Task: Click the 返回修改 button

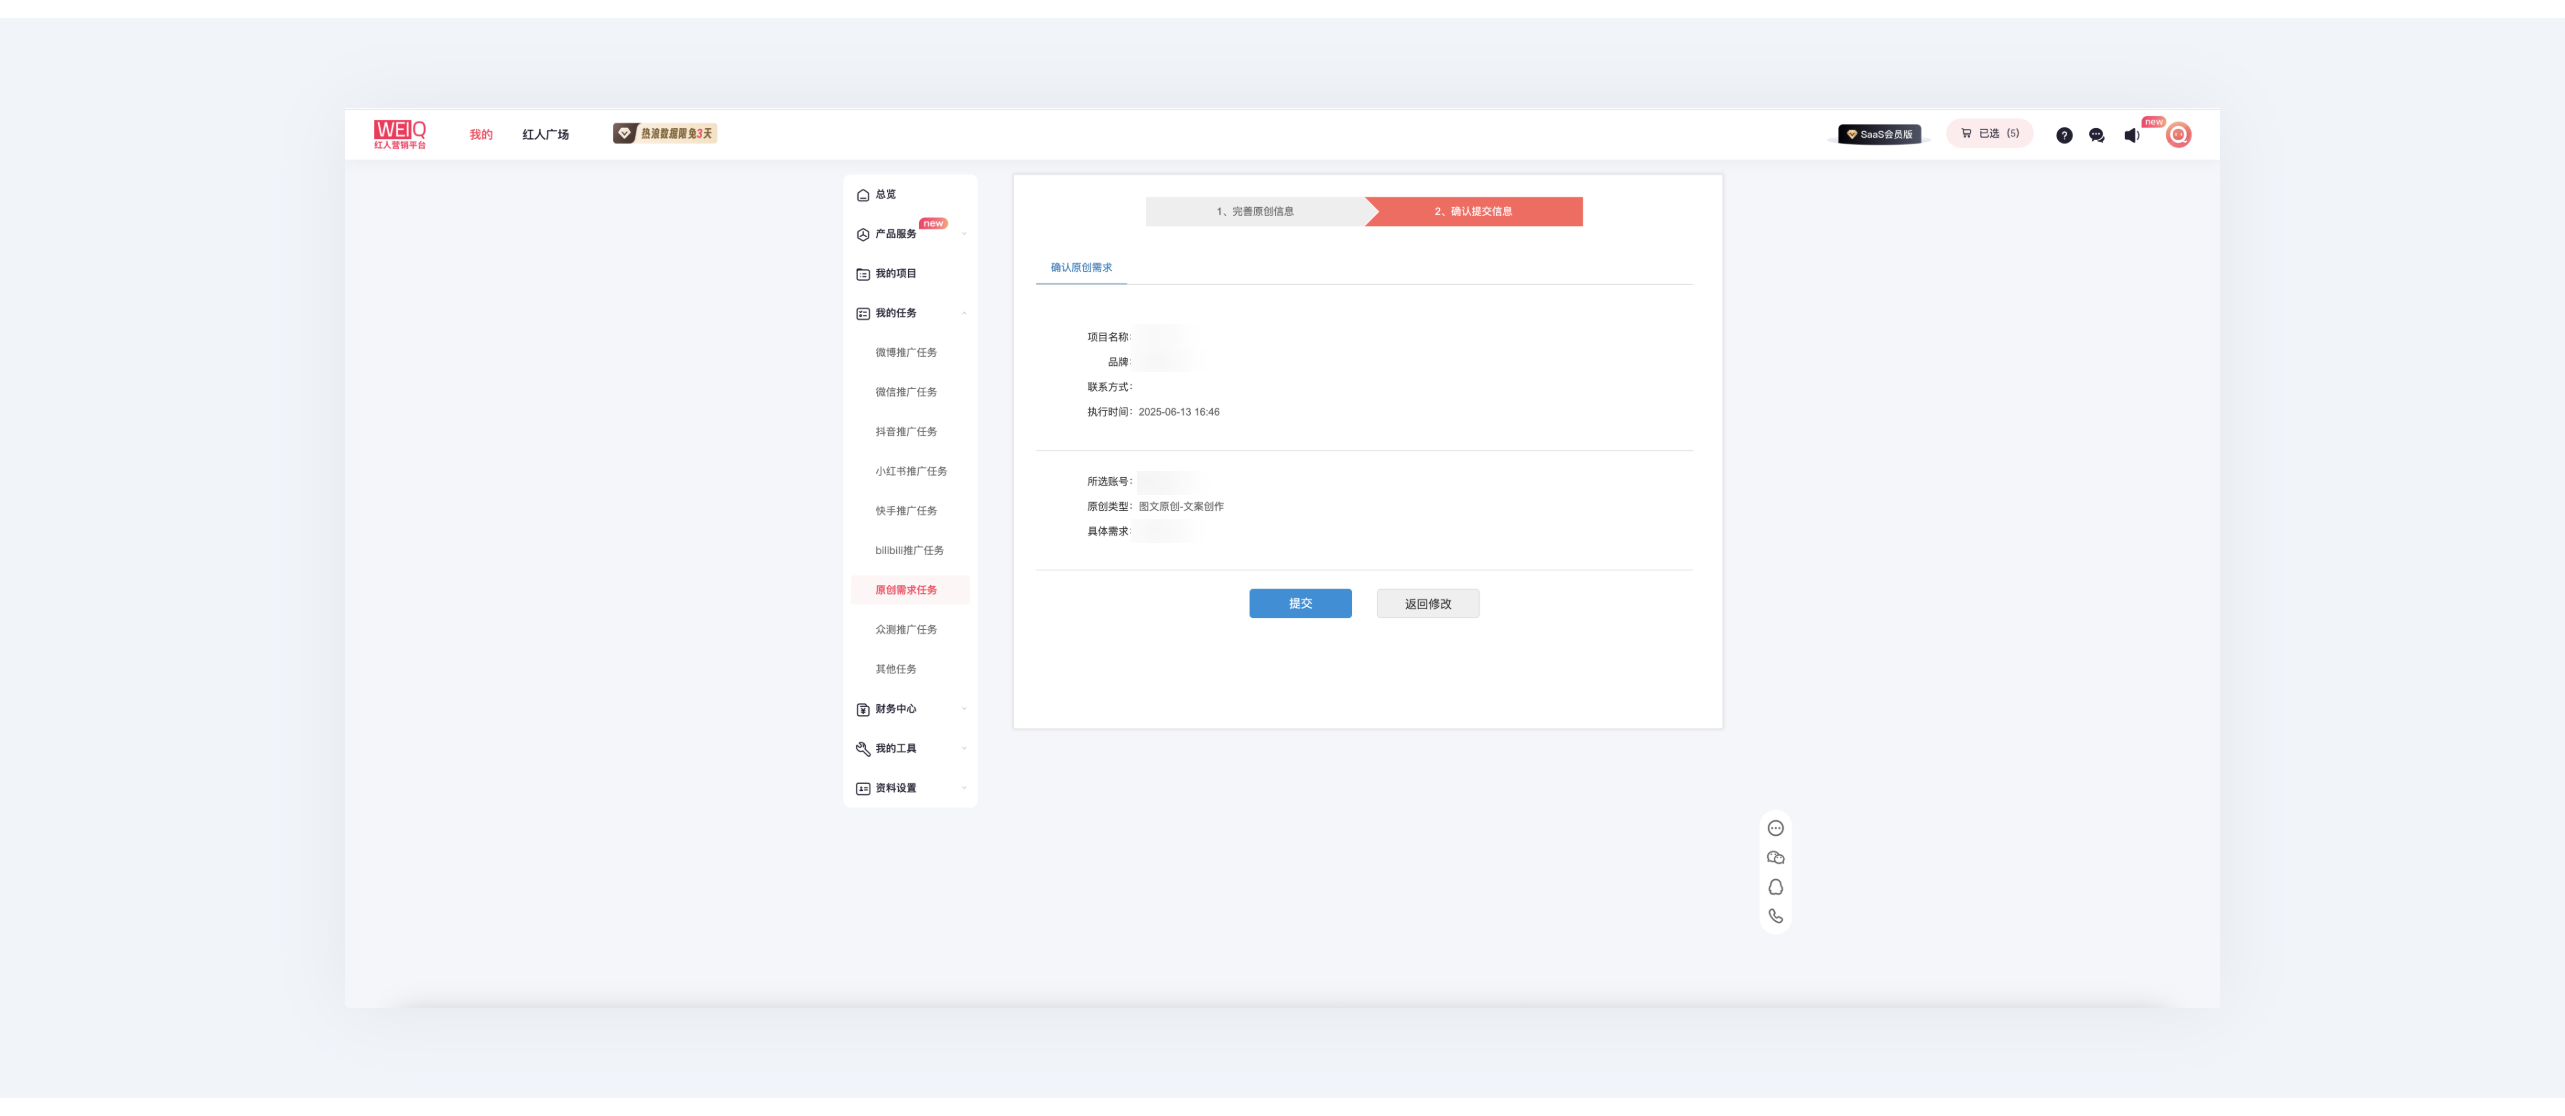Action: tap(1427, 603)
